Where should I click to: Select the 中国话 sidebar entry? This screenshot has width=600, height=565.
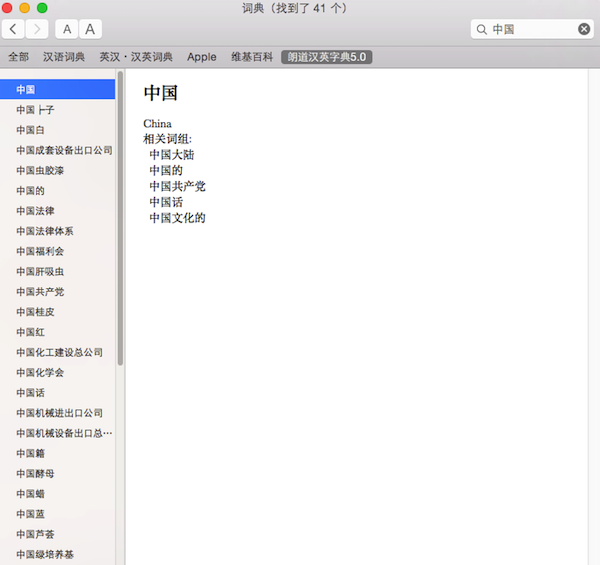57,393
